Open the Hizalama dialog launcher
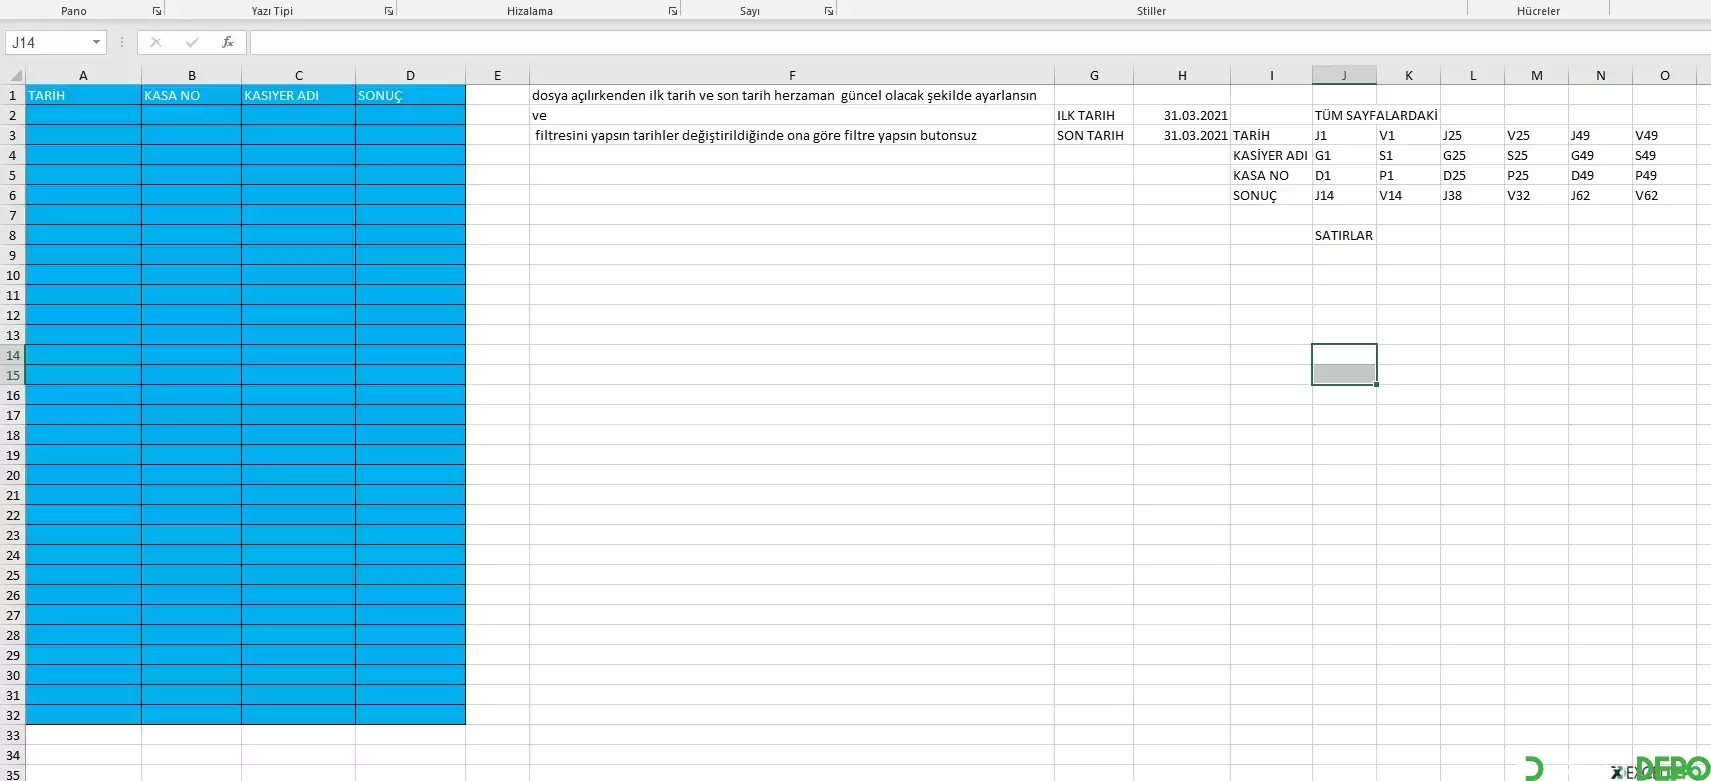Image resolution: width=1711 pixels, height=781 pixels. click(x=673, y=11)
